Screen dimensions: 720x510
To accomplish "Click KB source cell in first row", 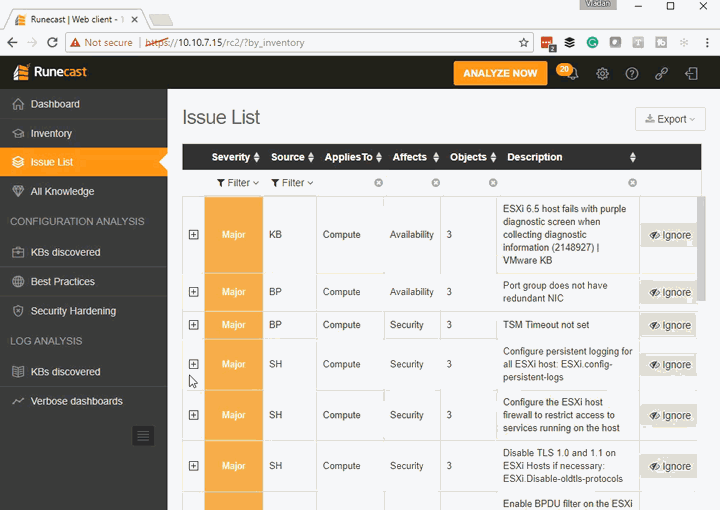I will [289, 235].
